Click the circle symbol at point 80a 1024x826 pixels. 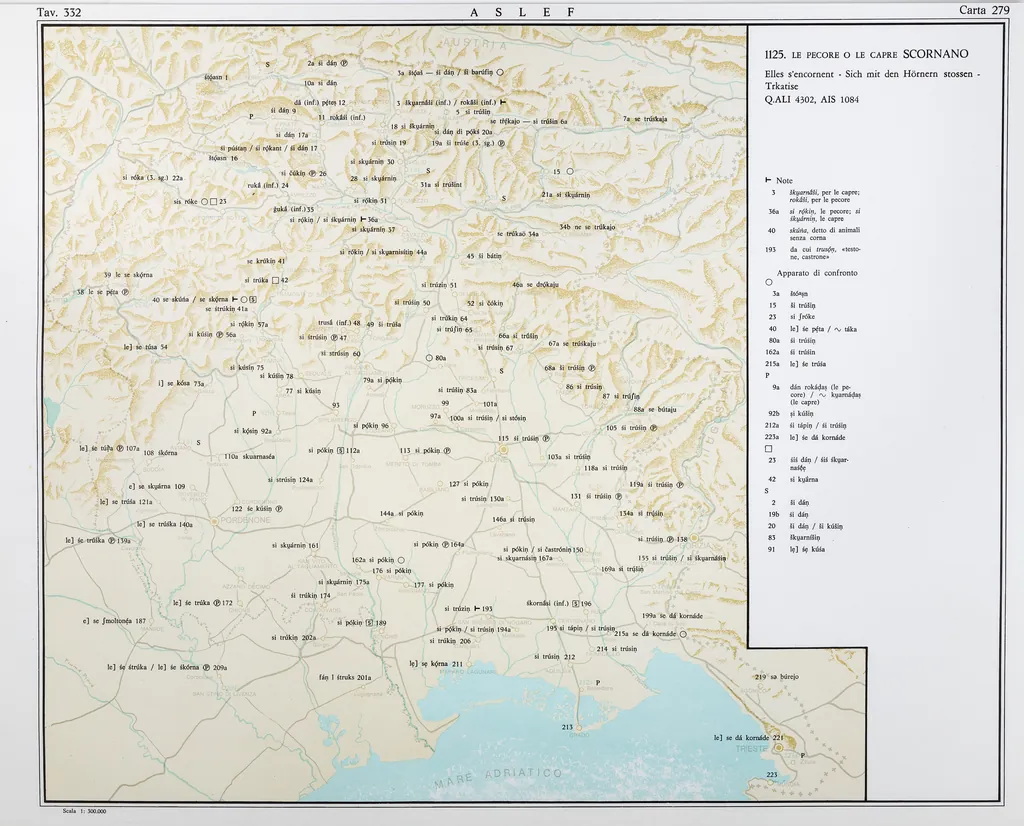429,357
